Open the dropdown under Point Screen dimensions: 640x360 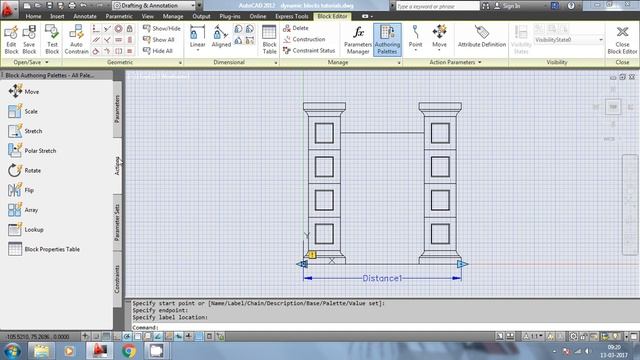pos(416,50)
